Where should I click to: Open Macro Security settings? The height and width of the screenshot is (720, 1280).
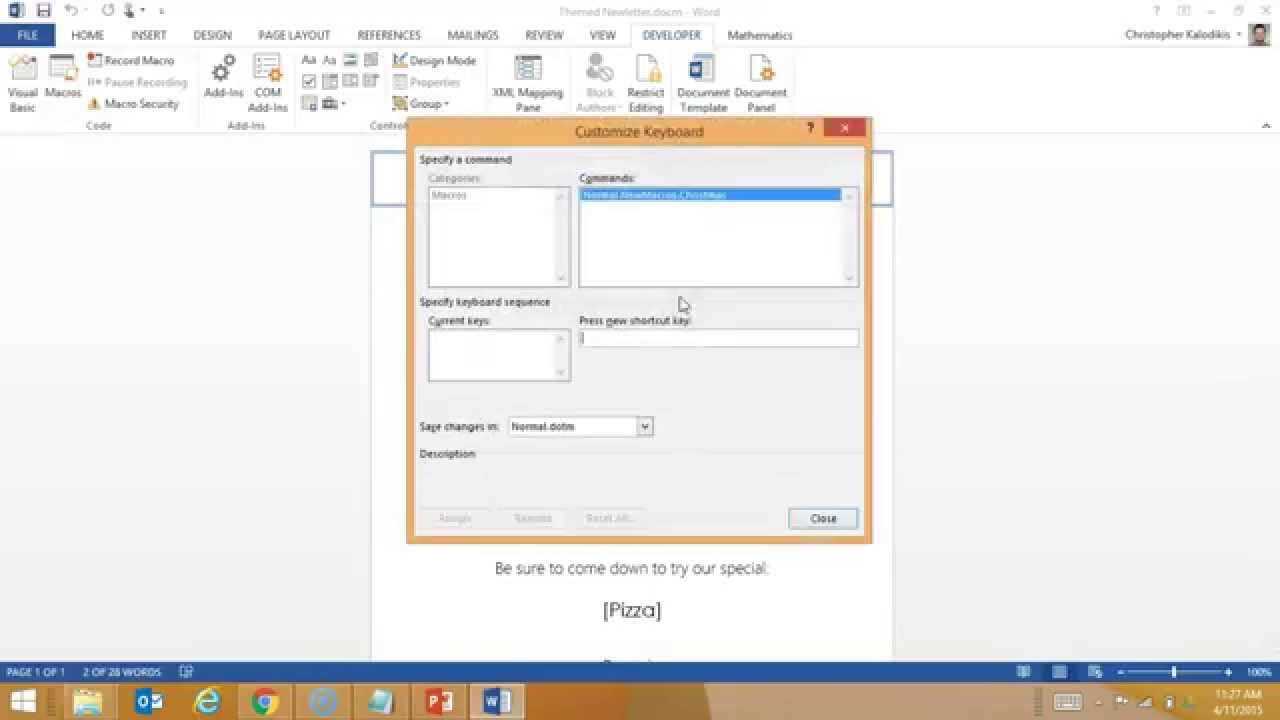tap(133, 104)
